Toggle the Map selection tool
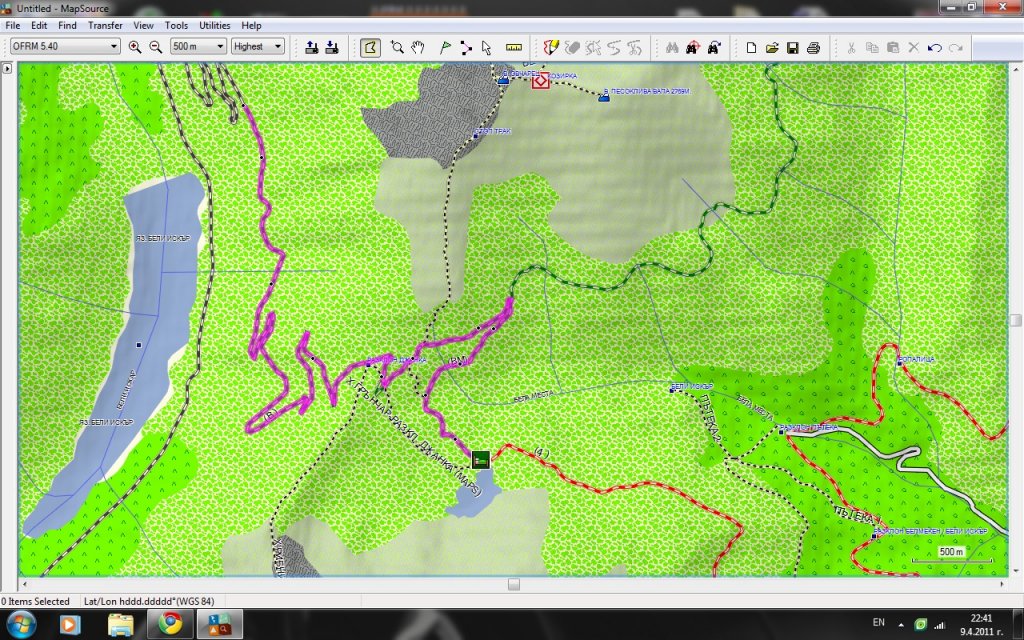The width and height of the screenshot is (1024, 640). tap(370, 47)
